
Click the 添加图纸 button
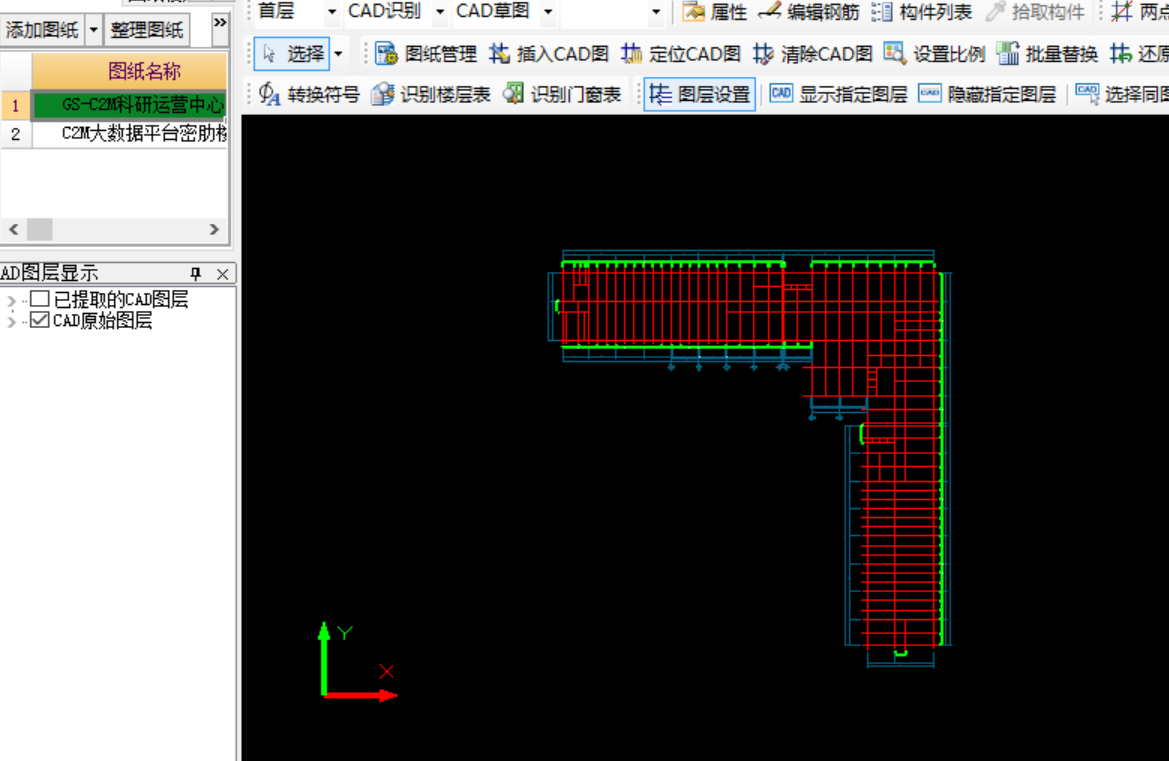[42, 30]
